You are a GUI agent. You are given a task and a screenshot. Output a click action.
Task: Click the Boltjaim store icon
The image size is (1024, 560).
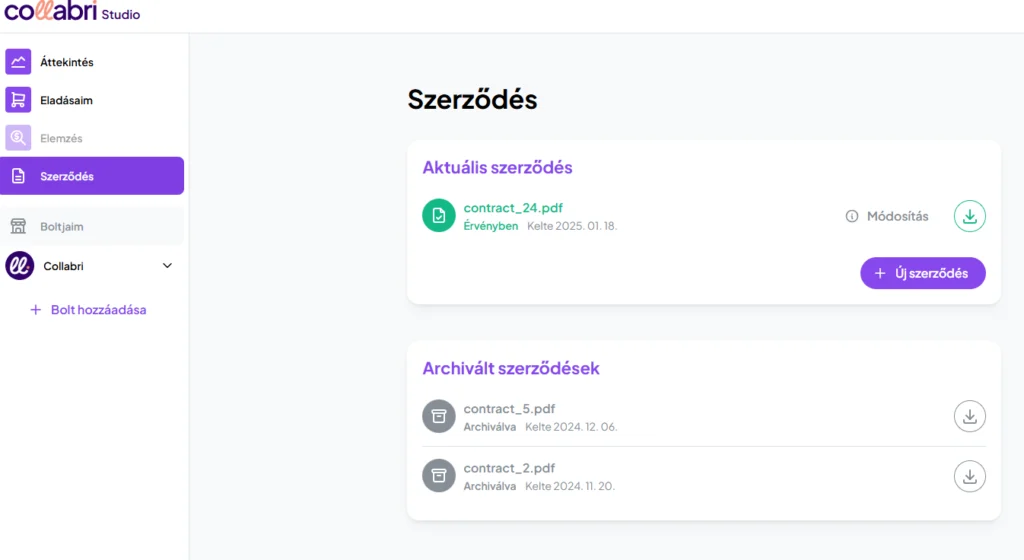click(x=18, y=227)
